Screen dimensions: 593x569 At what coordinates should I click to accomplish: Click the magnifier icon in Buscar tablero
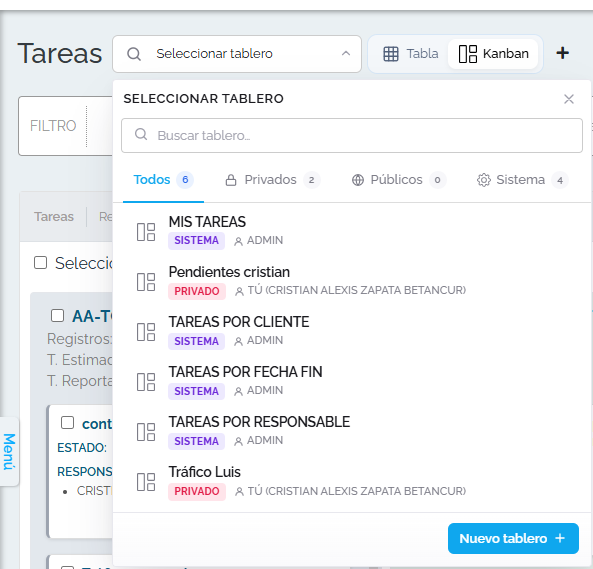[x=141, y=134]
